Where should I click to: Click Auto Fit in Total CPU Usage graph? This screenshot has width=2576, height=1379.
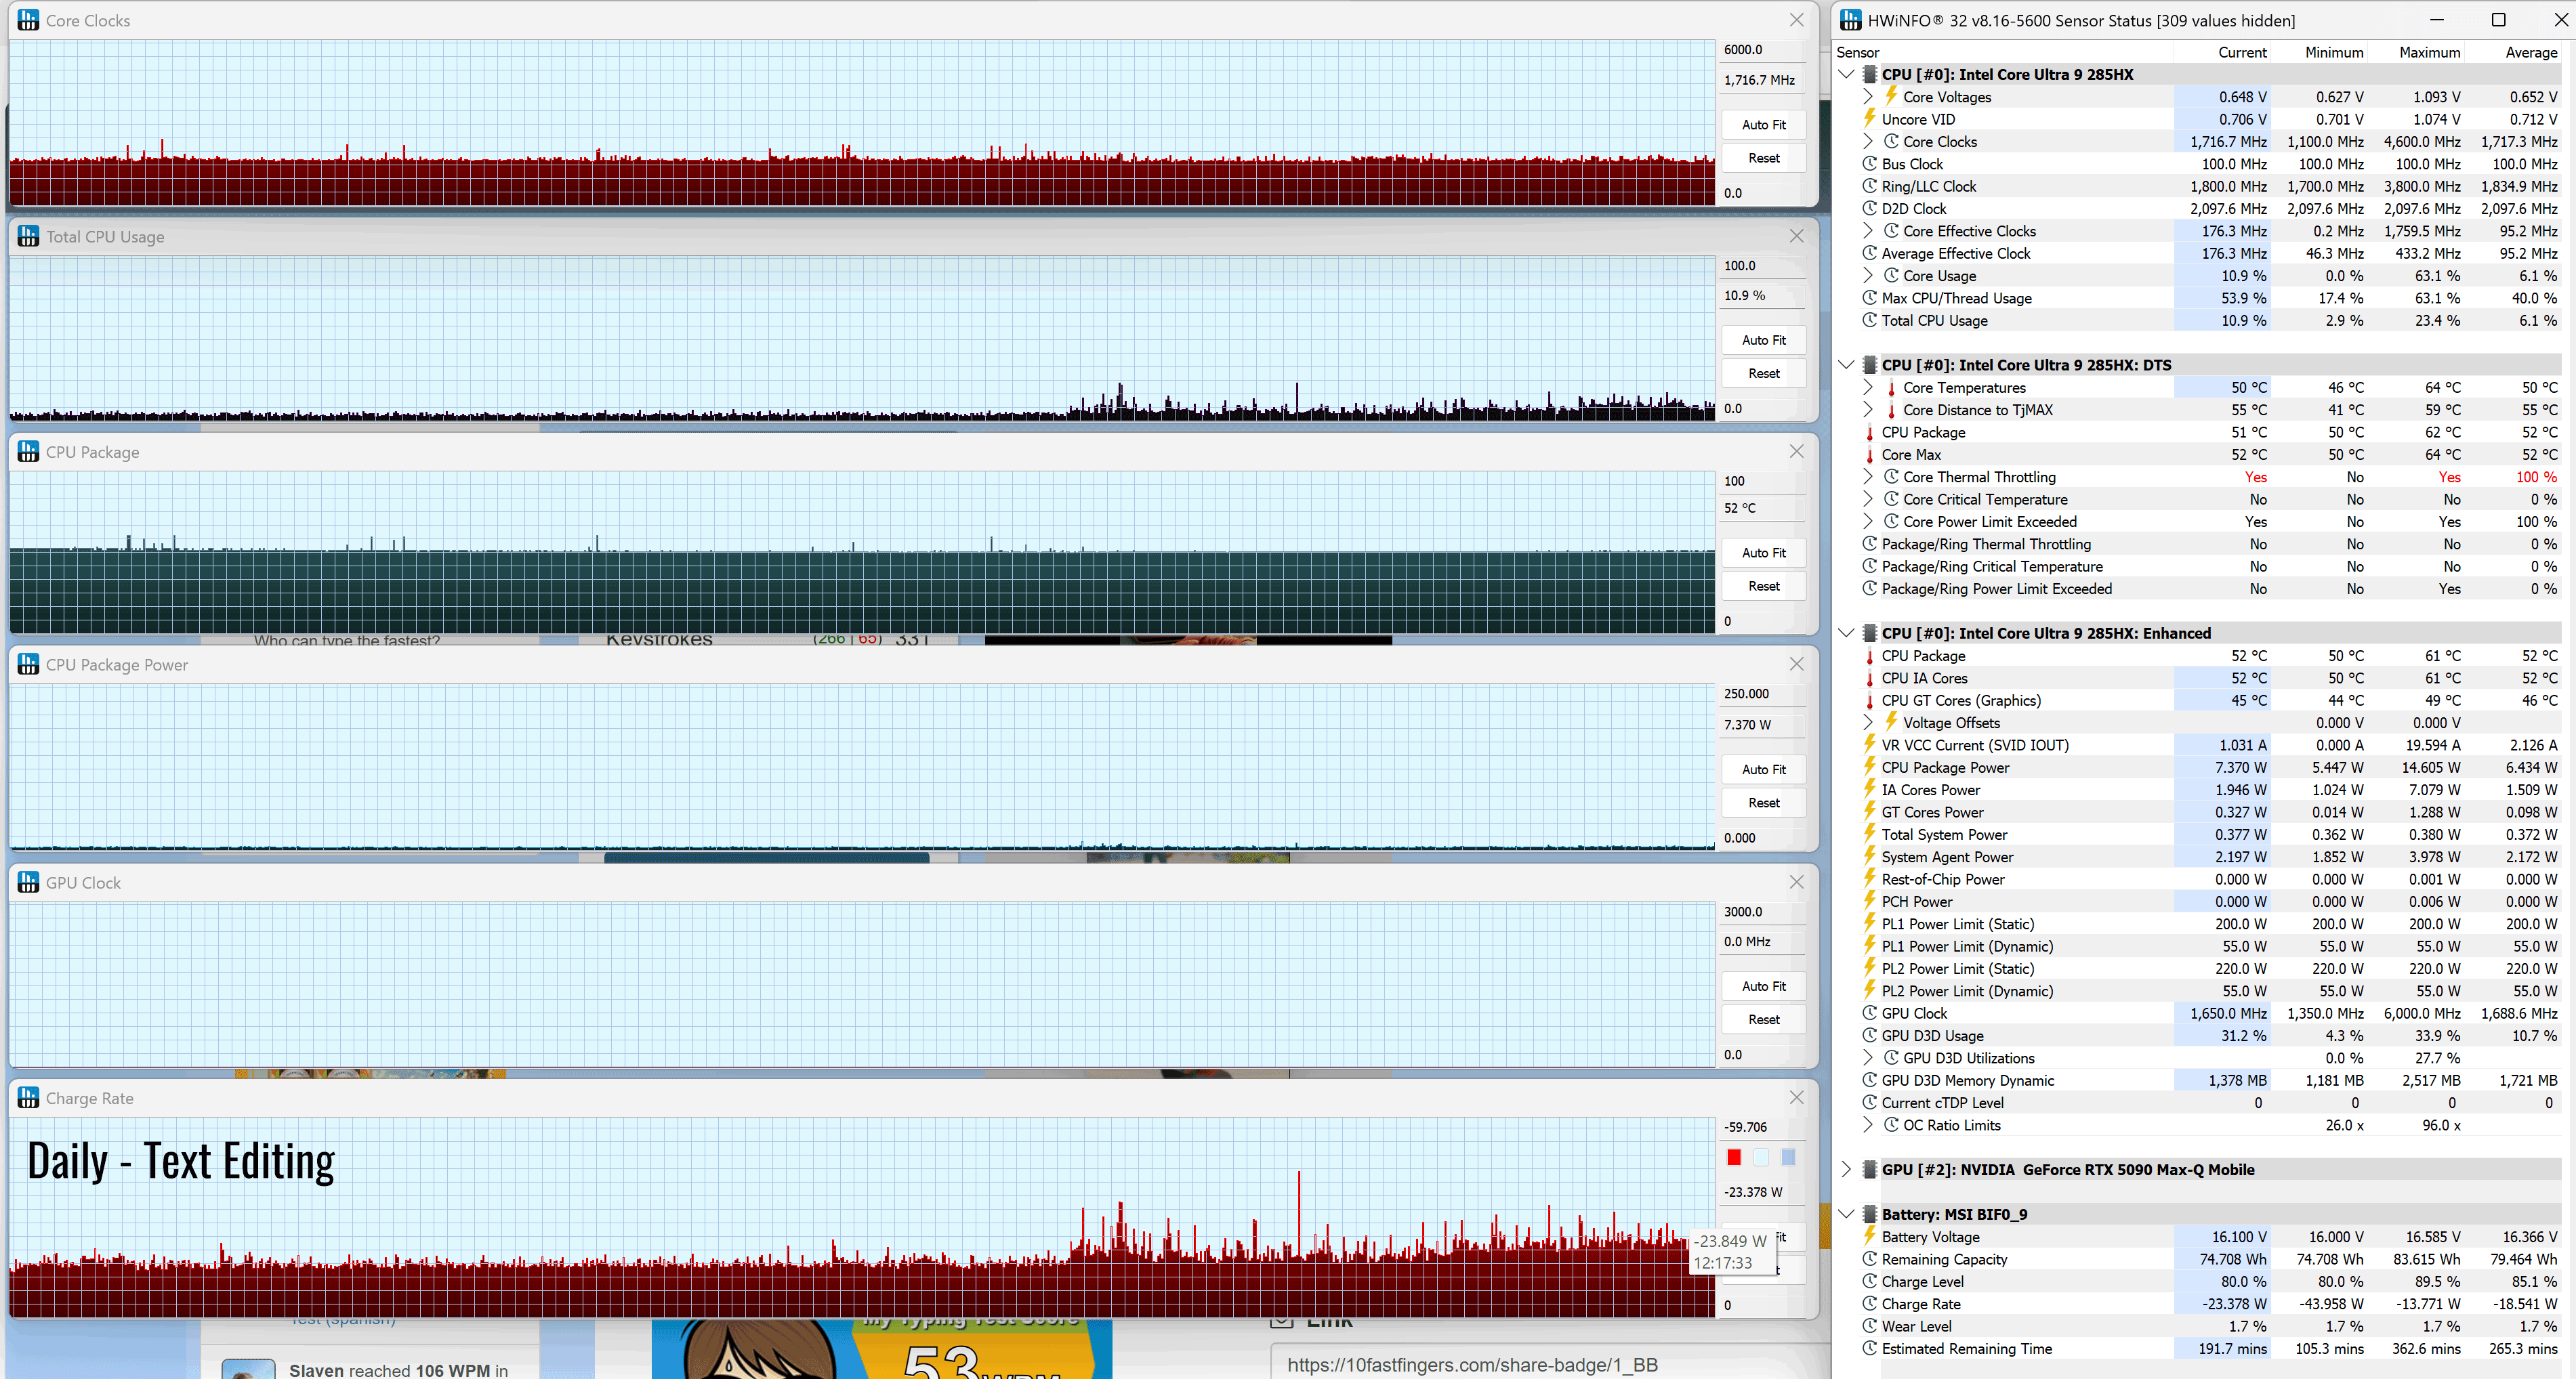1763,340
